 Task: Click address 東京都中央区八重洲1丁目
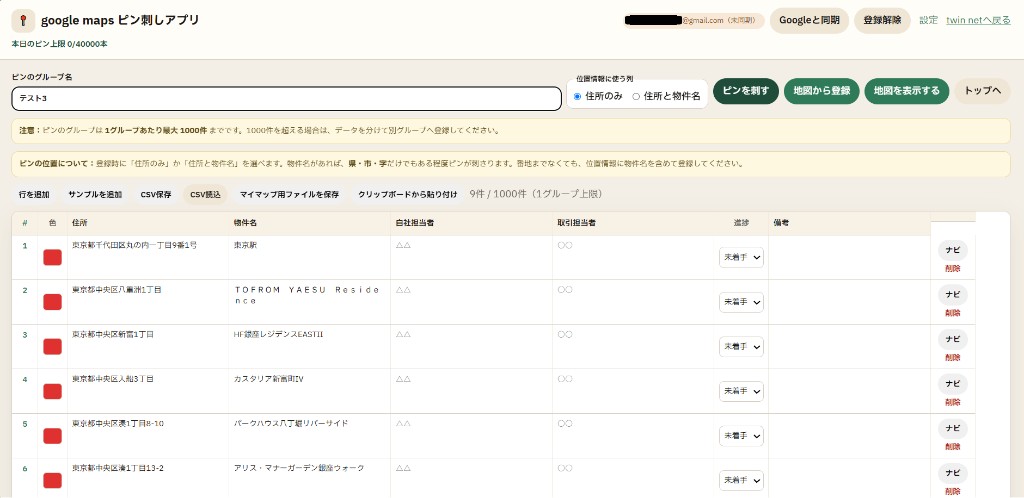117,290
